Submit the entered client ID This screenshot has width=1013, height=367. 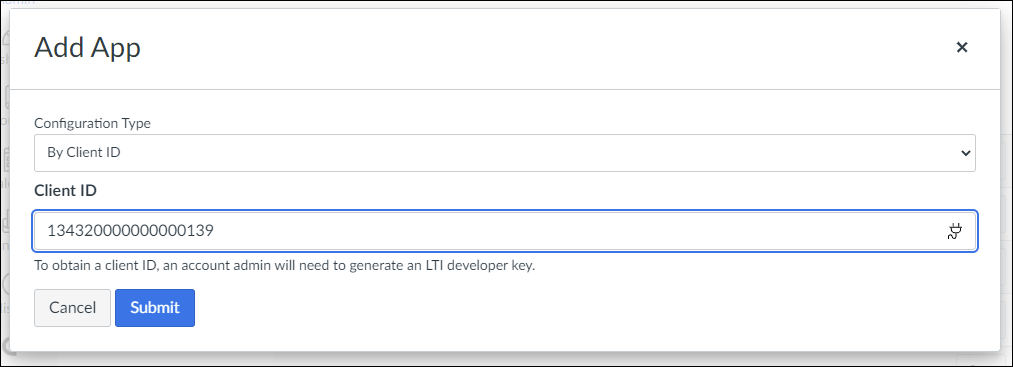pos(155,308)
